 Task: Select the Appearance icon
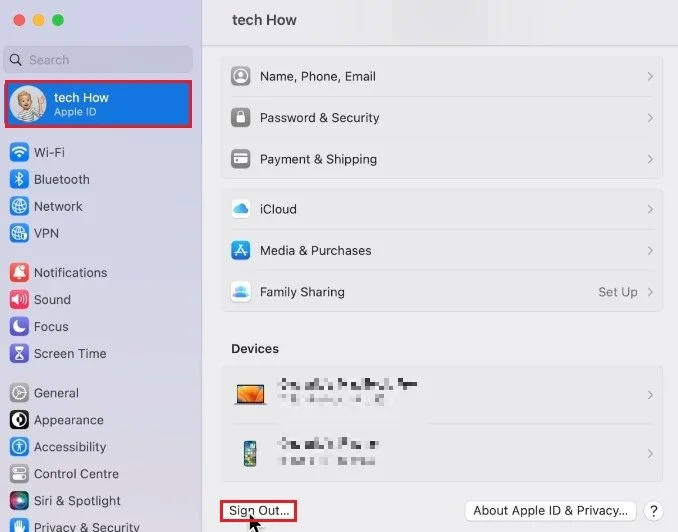click(x=19, y=420)
